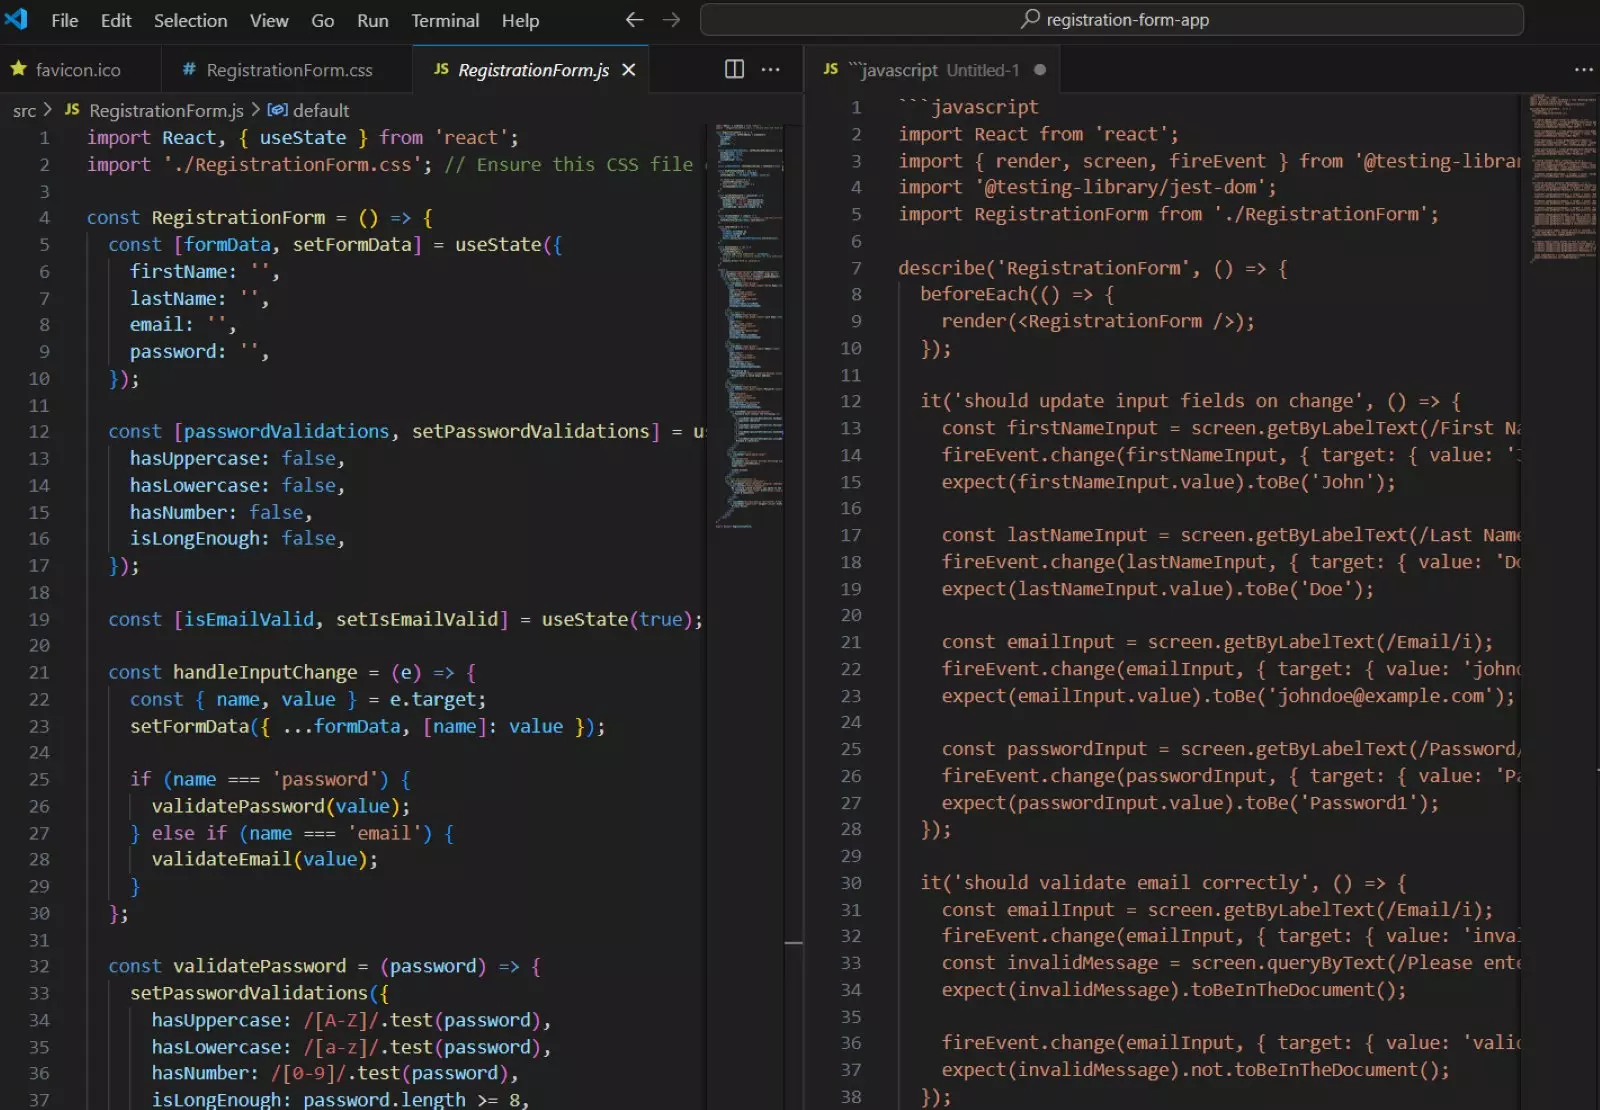The width and height of the screenshot is (1600, 1110).
Task: Click 'handleInputChange' function name
Action: (x=265, y=673)
